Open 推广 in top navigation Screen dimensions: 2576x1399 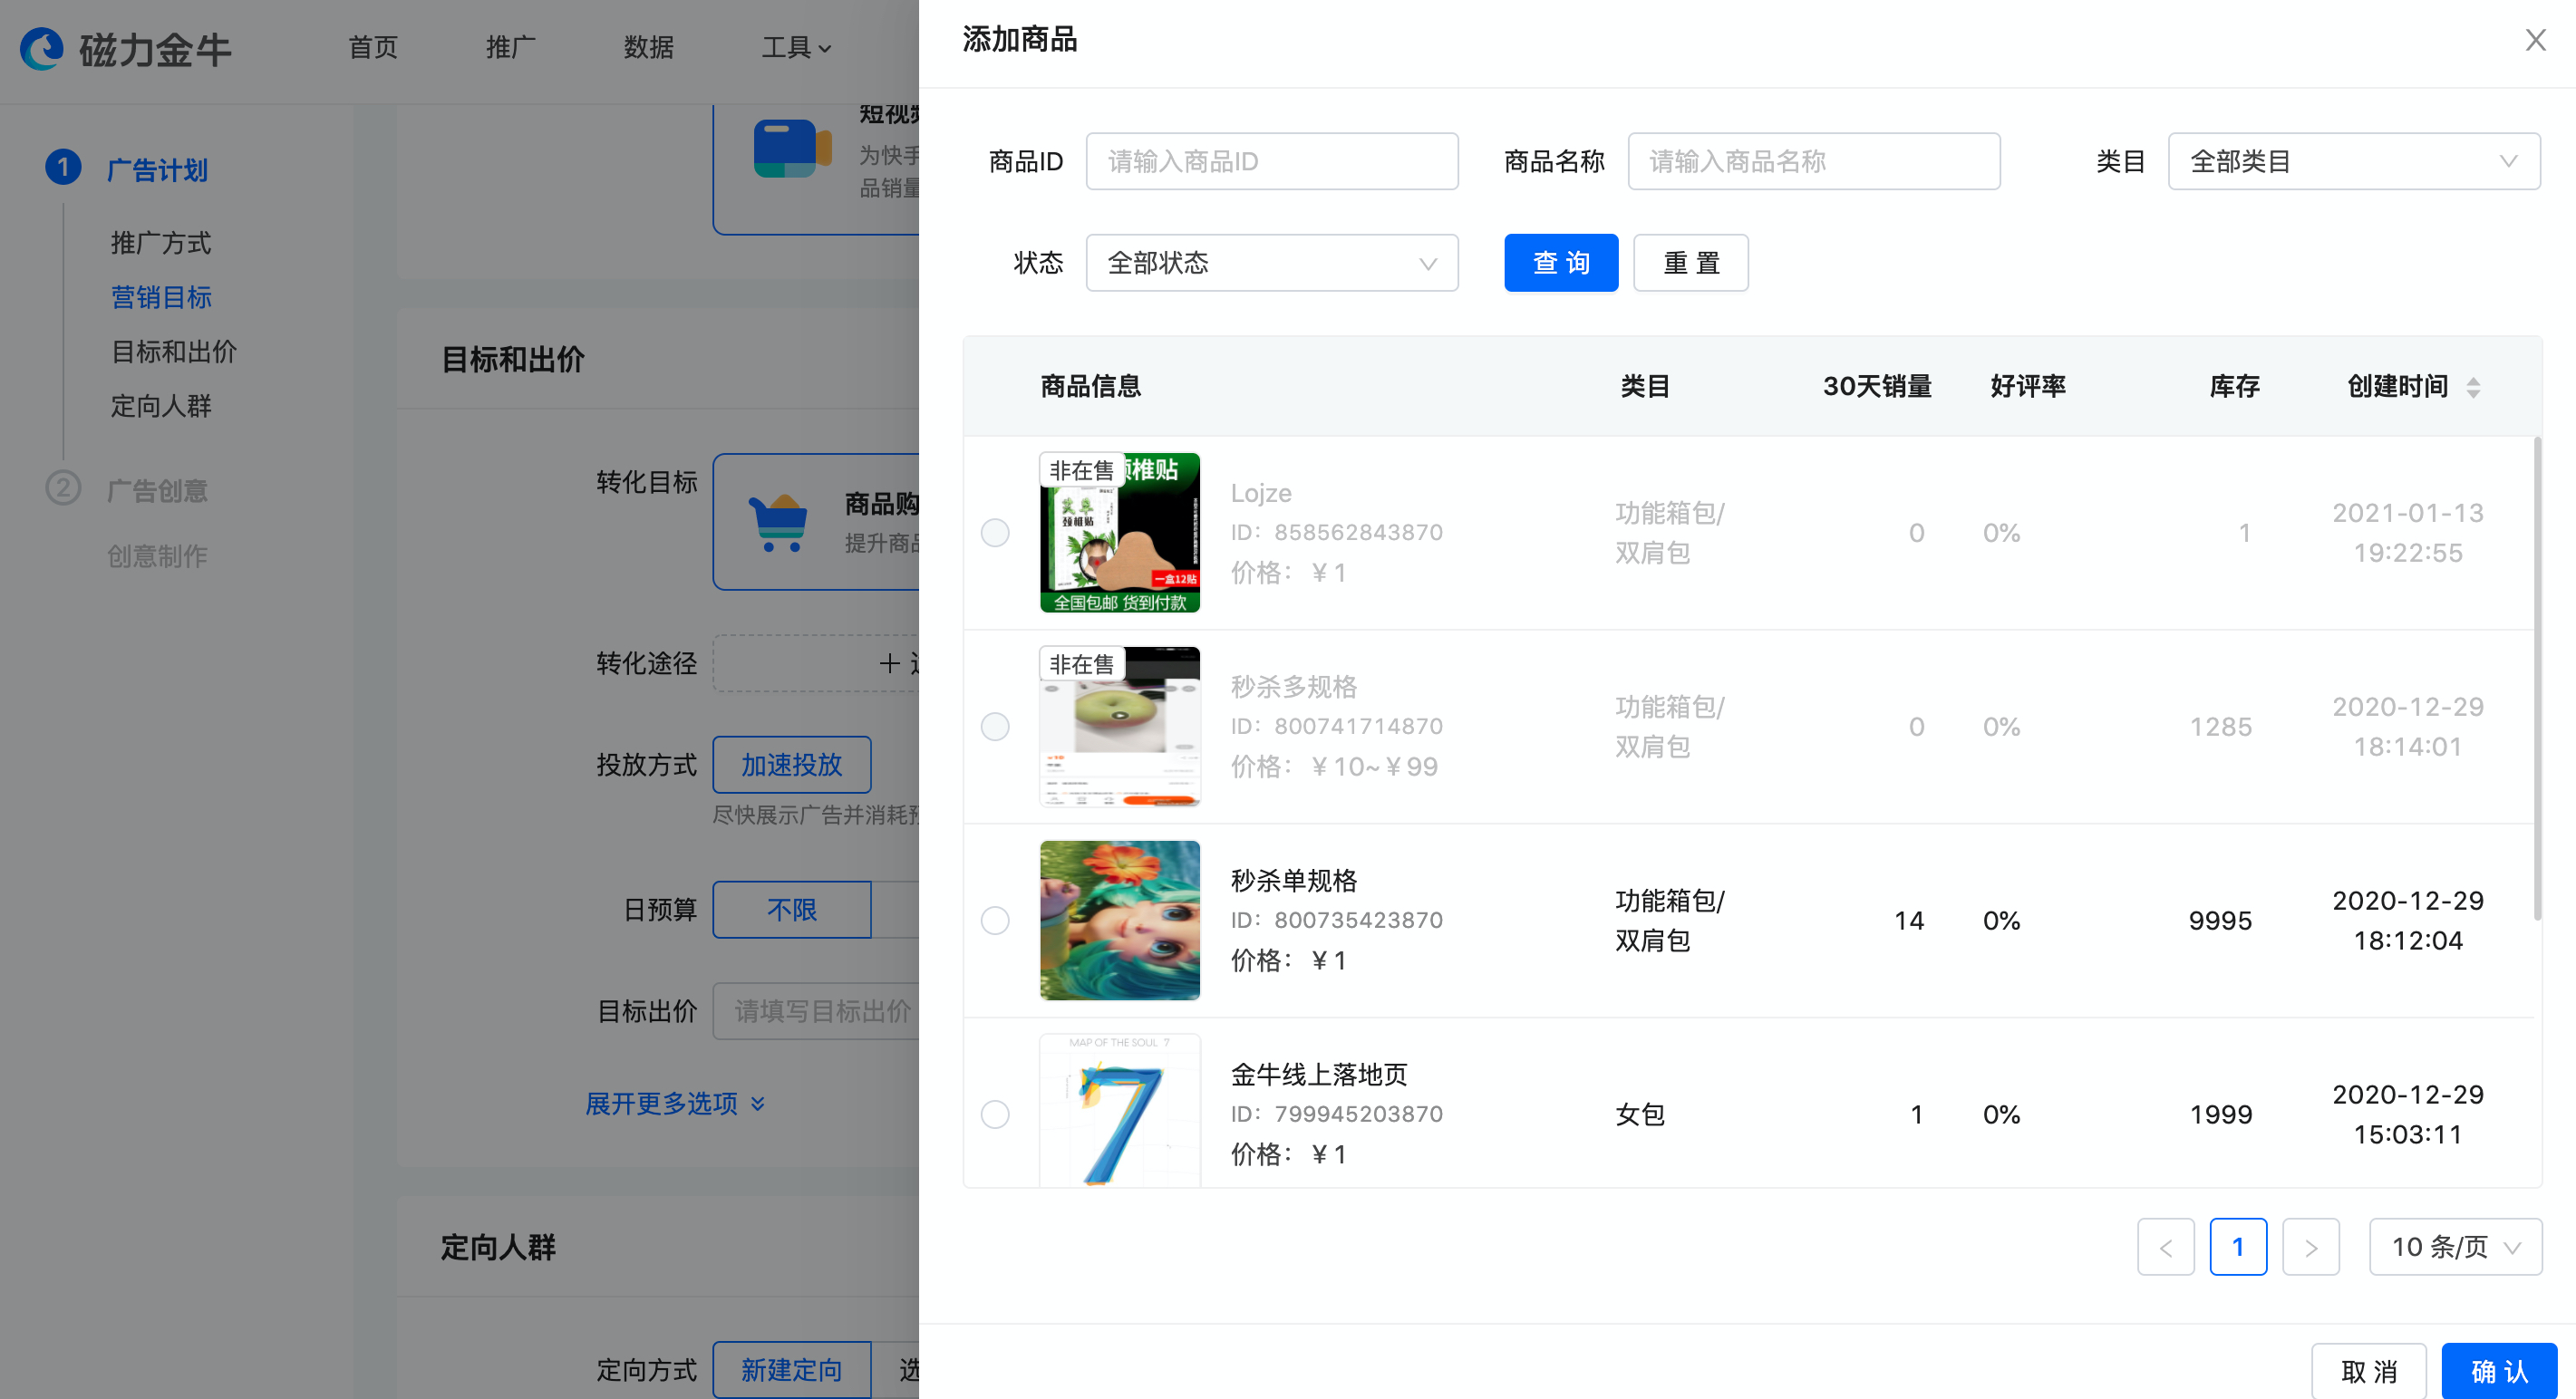pos(511,47)
